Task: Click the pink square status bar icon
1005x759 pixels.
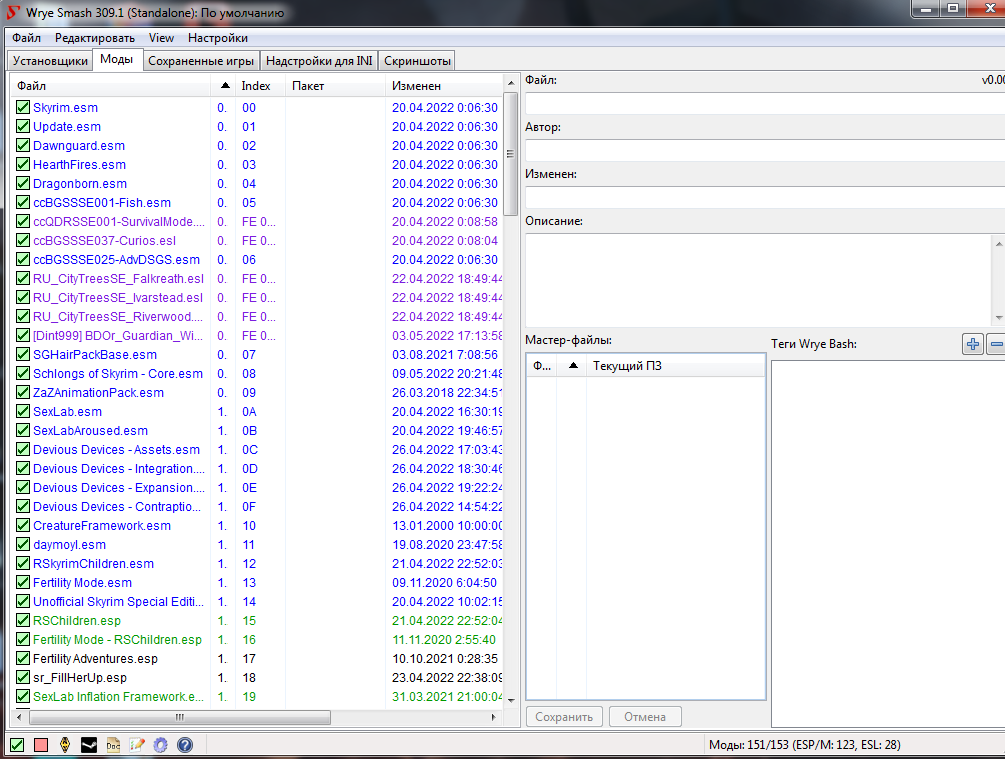Action: [41, 745]
